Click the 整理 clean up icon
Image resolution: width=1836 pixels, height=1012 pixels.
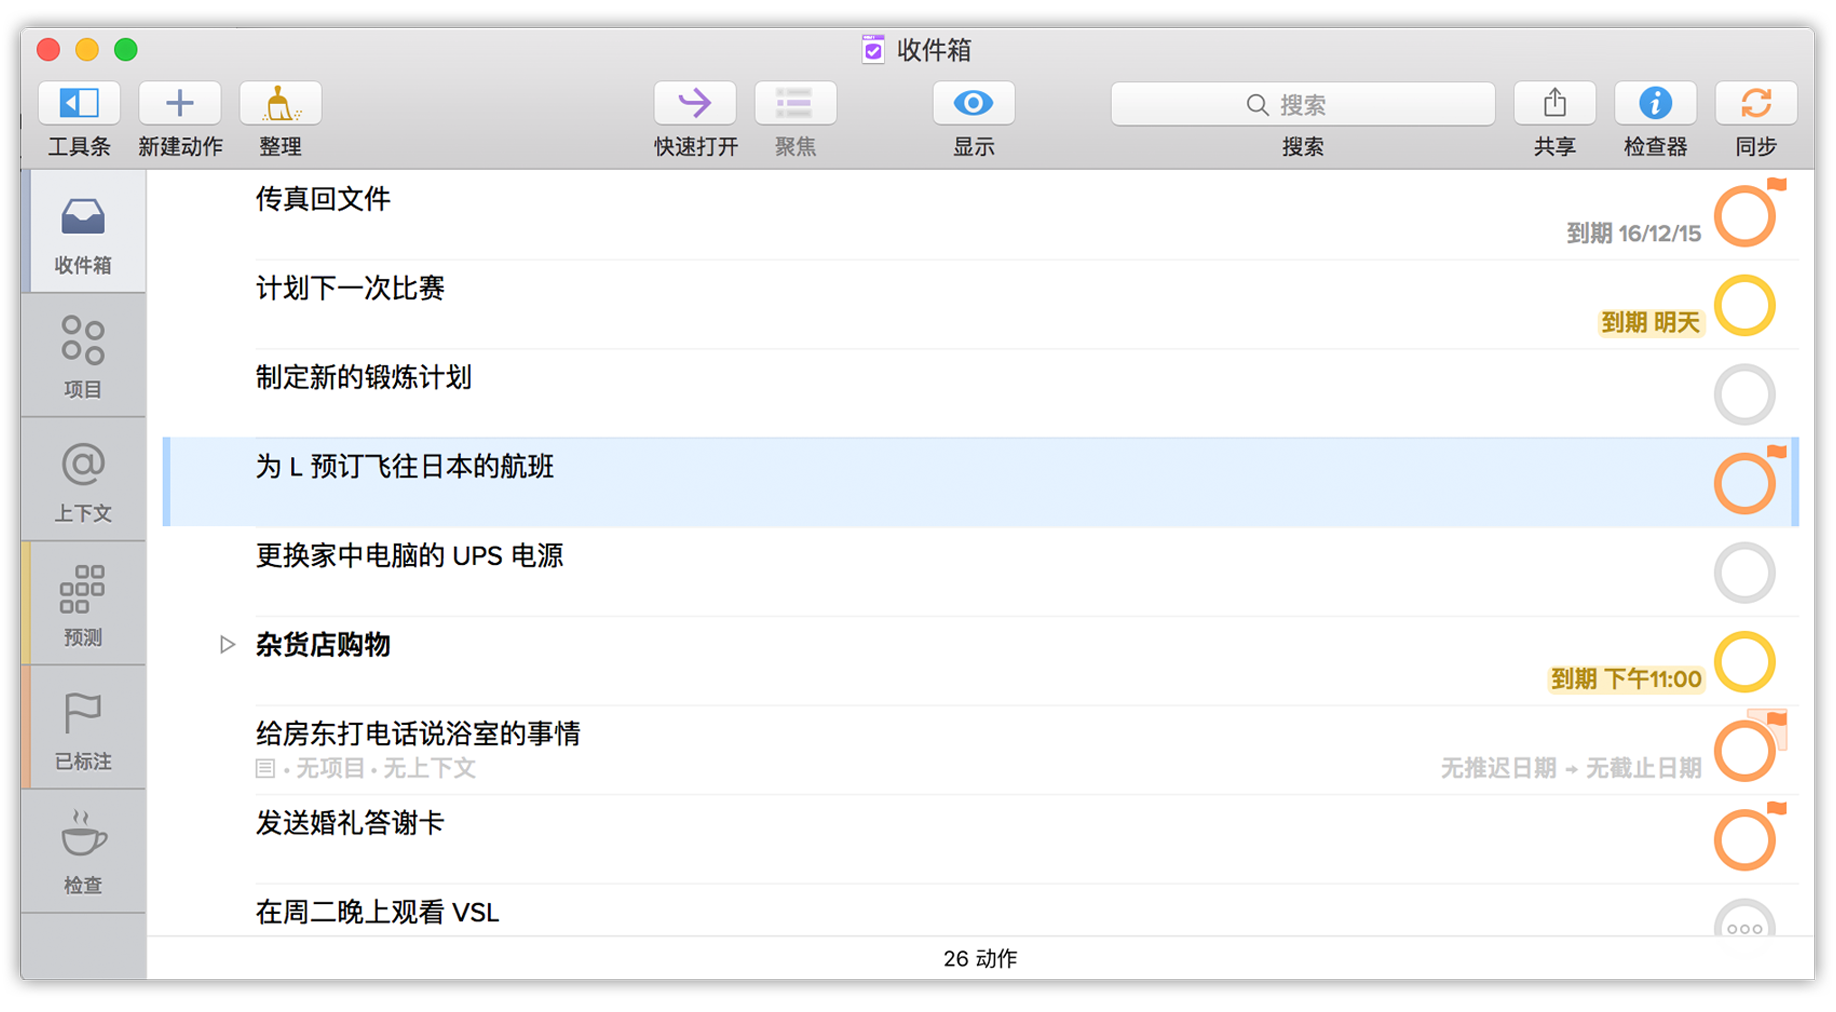tap(280, 103)
